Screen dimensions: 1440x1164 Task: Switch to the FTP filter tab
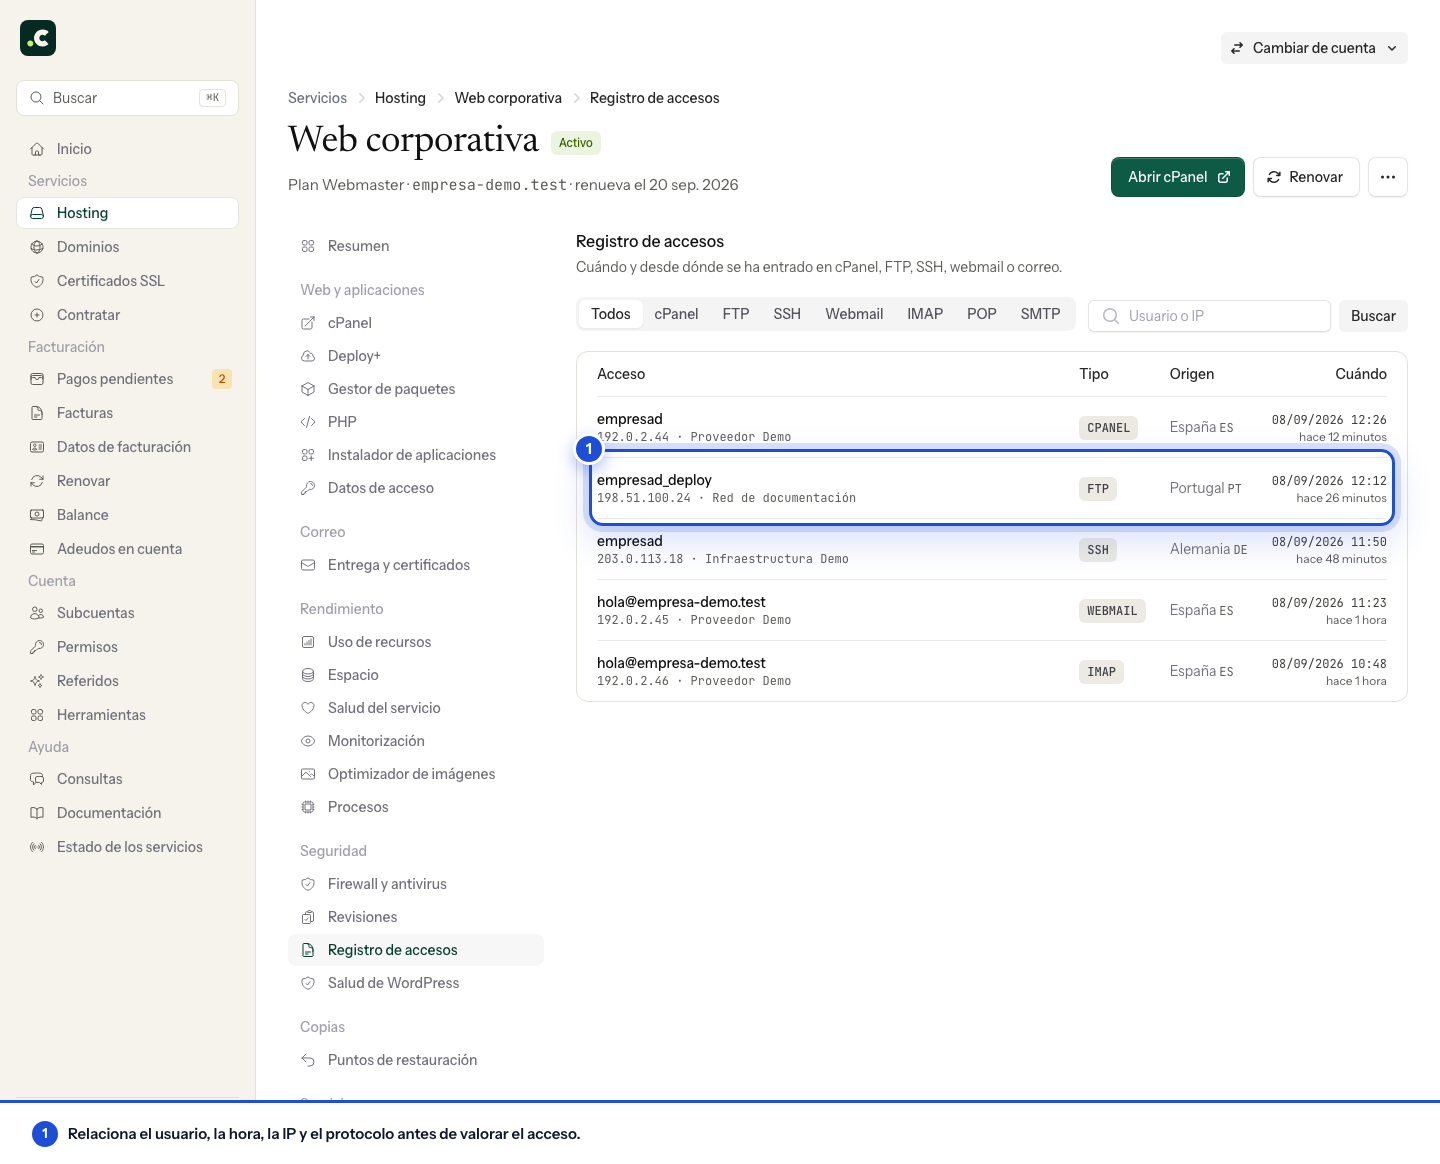pos(736,314)
